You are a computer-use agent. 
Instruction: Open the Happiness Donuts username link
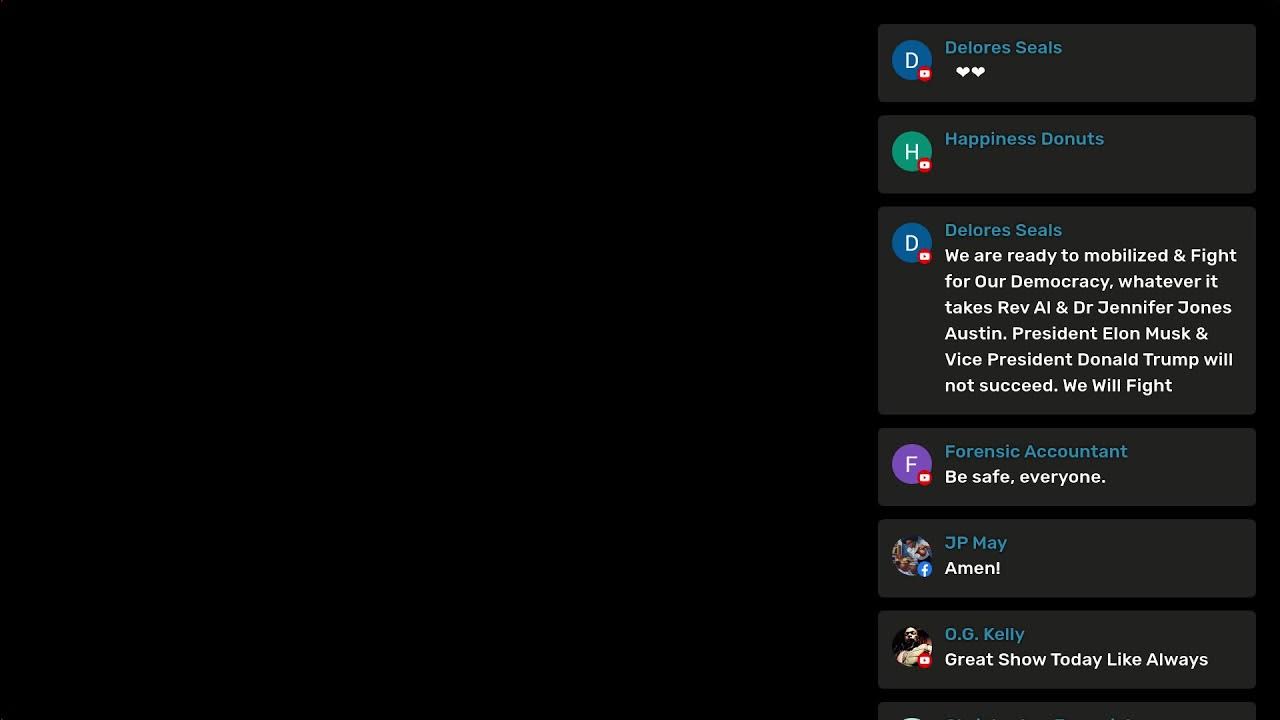coord(1024,139)
